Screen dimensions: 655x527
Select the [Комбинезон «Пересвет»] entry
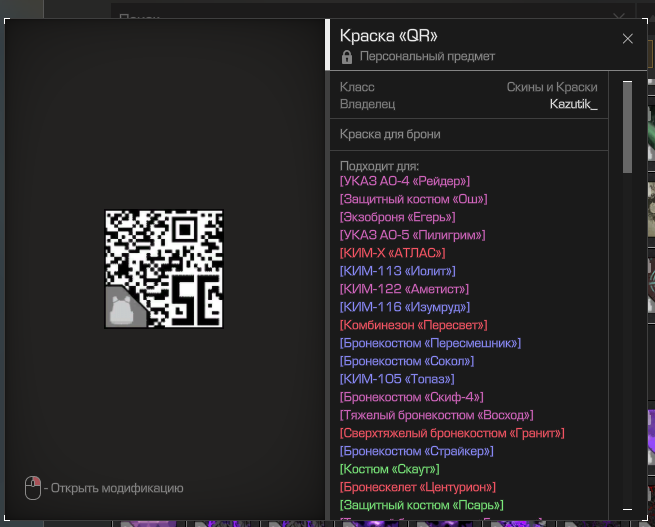pyautogui.click(x=414, y=325)
